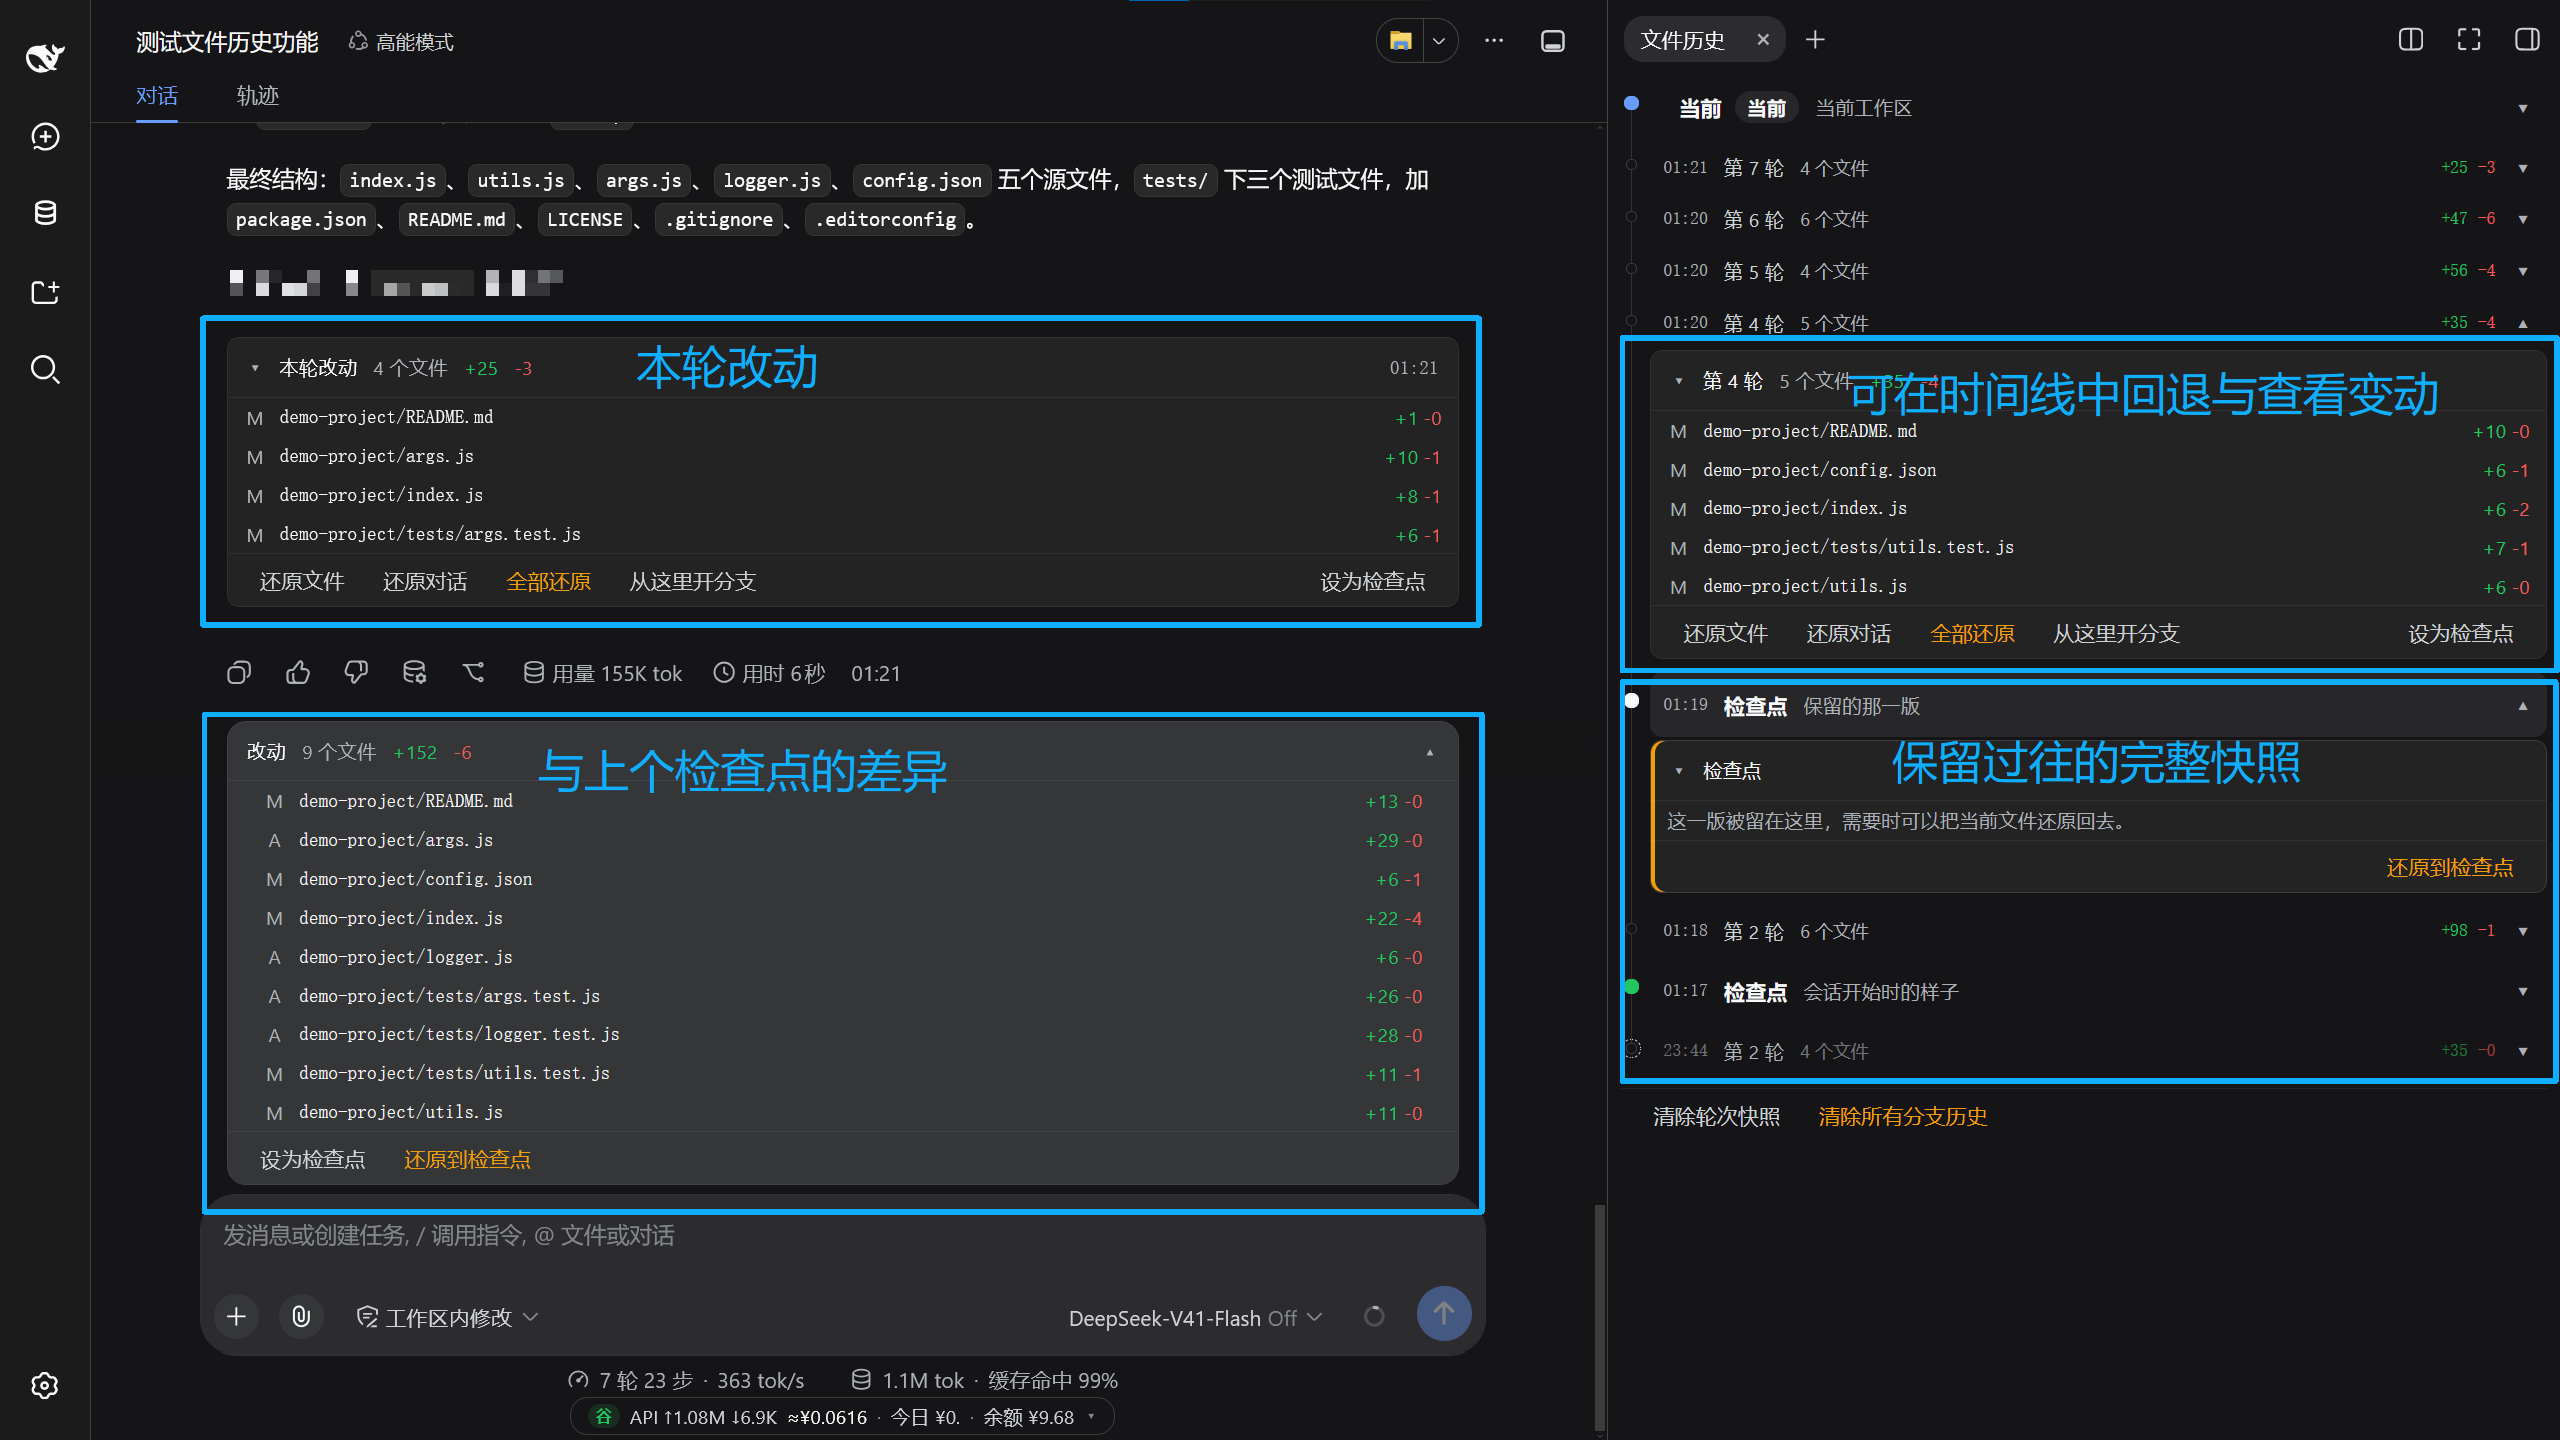The width and height of the screenshot is (2560, 1440).
Task: Toggle split view icon in right panel
Action: 2411,40
